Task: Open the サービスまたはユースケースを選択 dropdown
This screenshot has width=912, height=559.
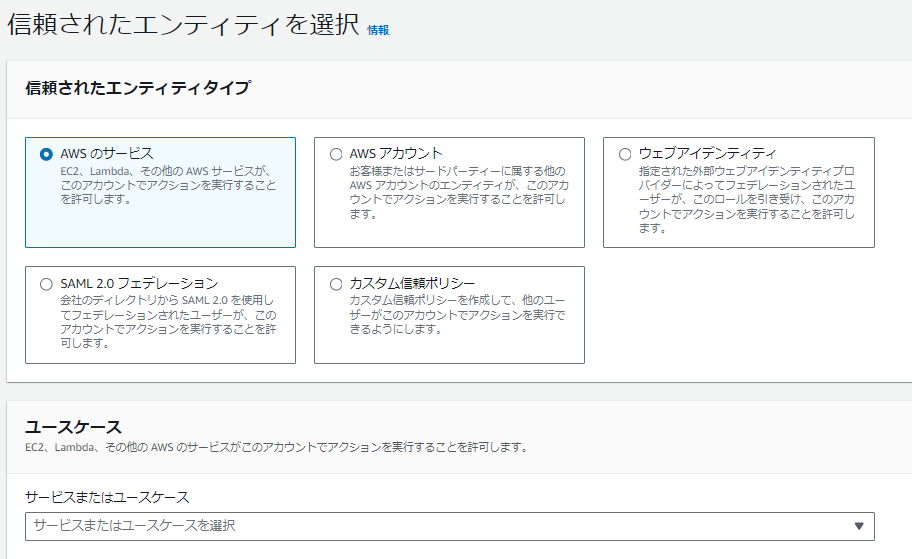Action: pos(450,526)
